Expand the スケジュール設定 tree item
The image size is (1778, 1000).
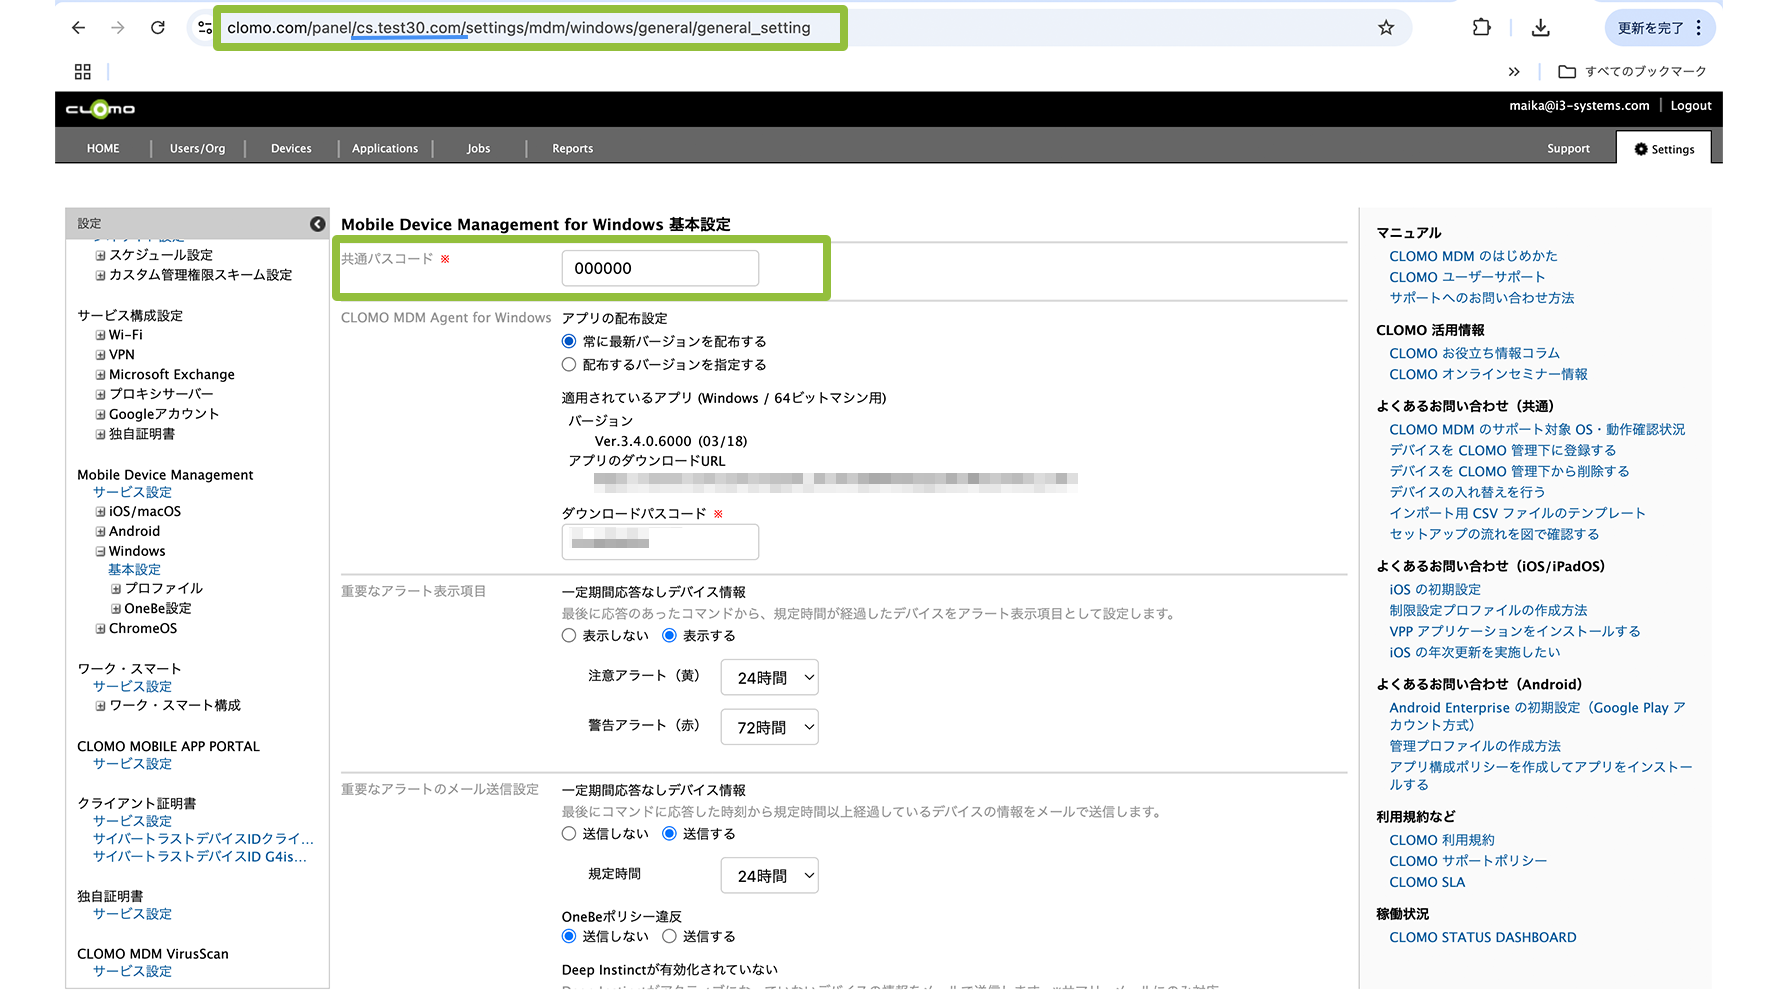[x=100, y=255]
